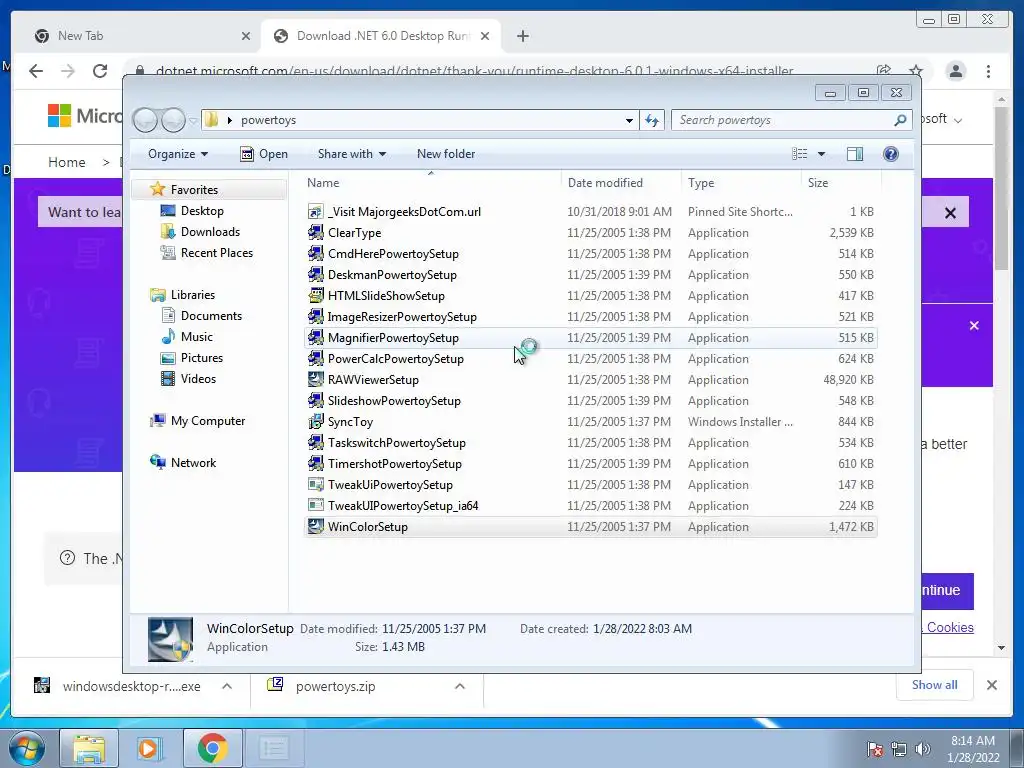Click the search magnifier icon in Explorer
This screenshot has height=768, width=1024.
pyautogui.click(x=900, y=120)
